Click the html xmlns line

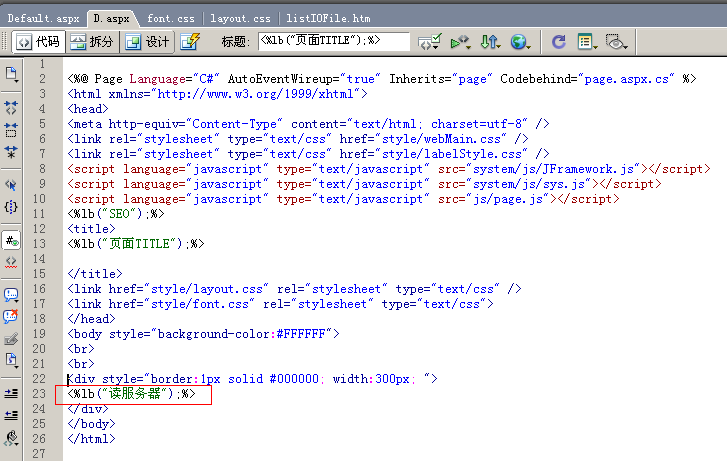[x=217, y=94]
